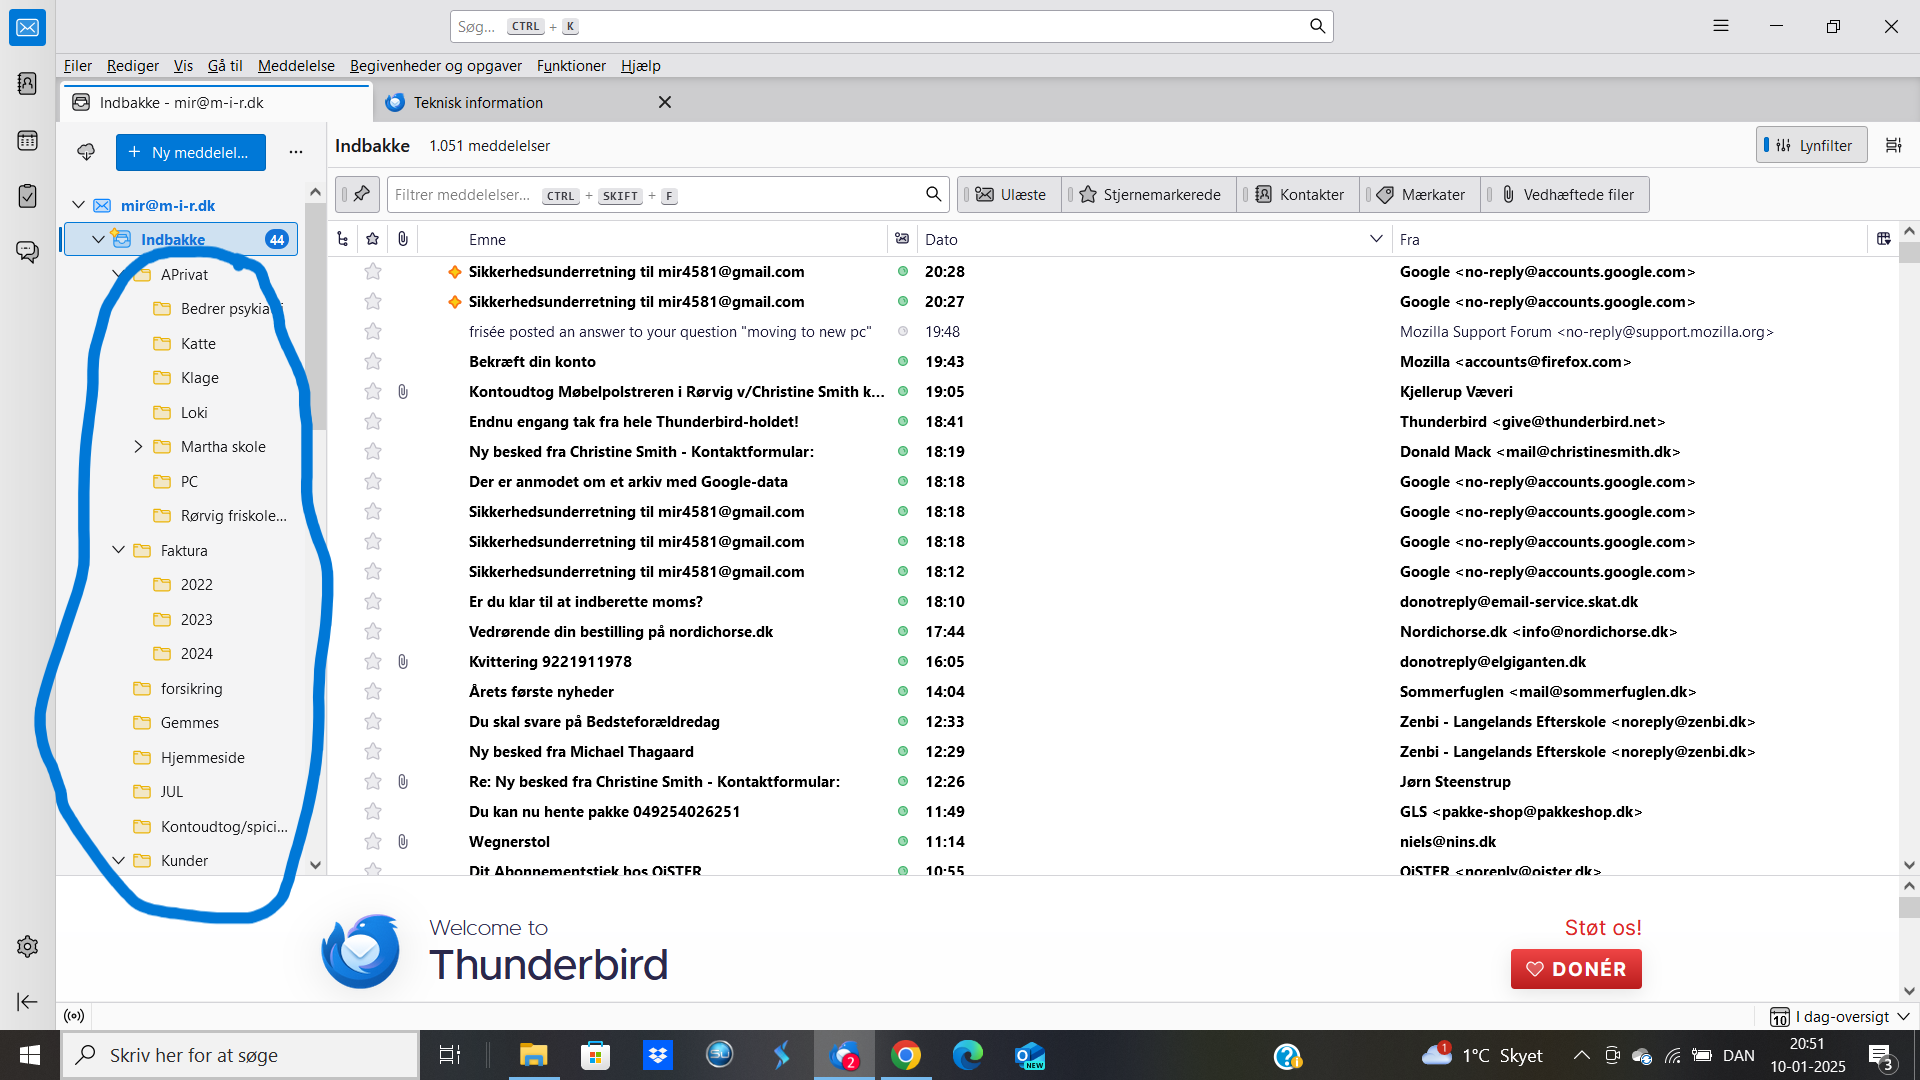Image resolution: width=1920 pixels, height=1080 pixels.
Task: Sort by read status column header
Action: [902, 239]
